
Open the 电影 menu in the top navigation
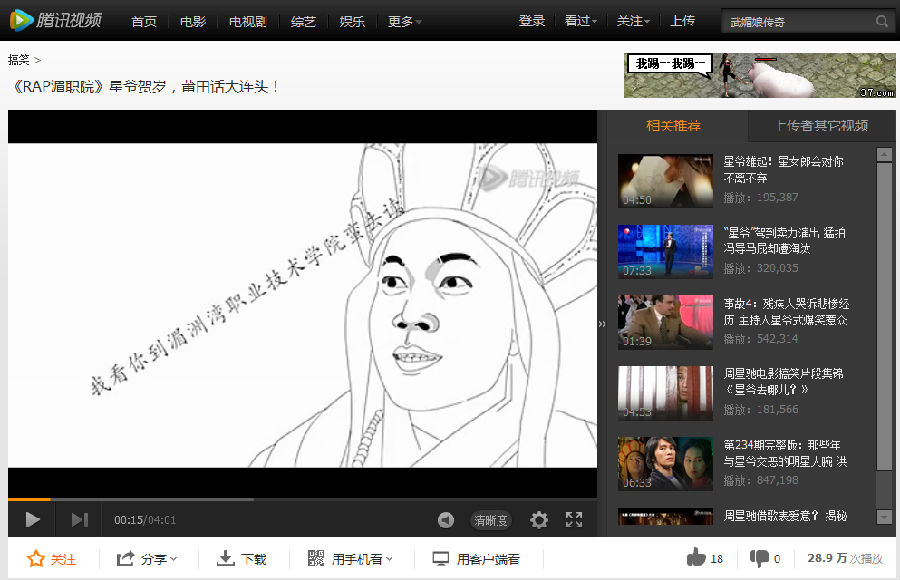tap(193, 21)
